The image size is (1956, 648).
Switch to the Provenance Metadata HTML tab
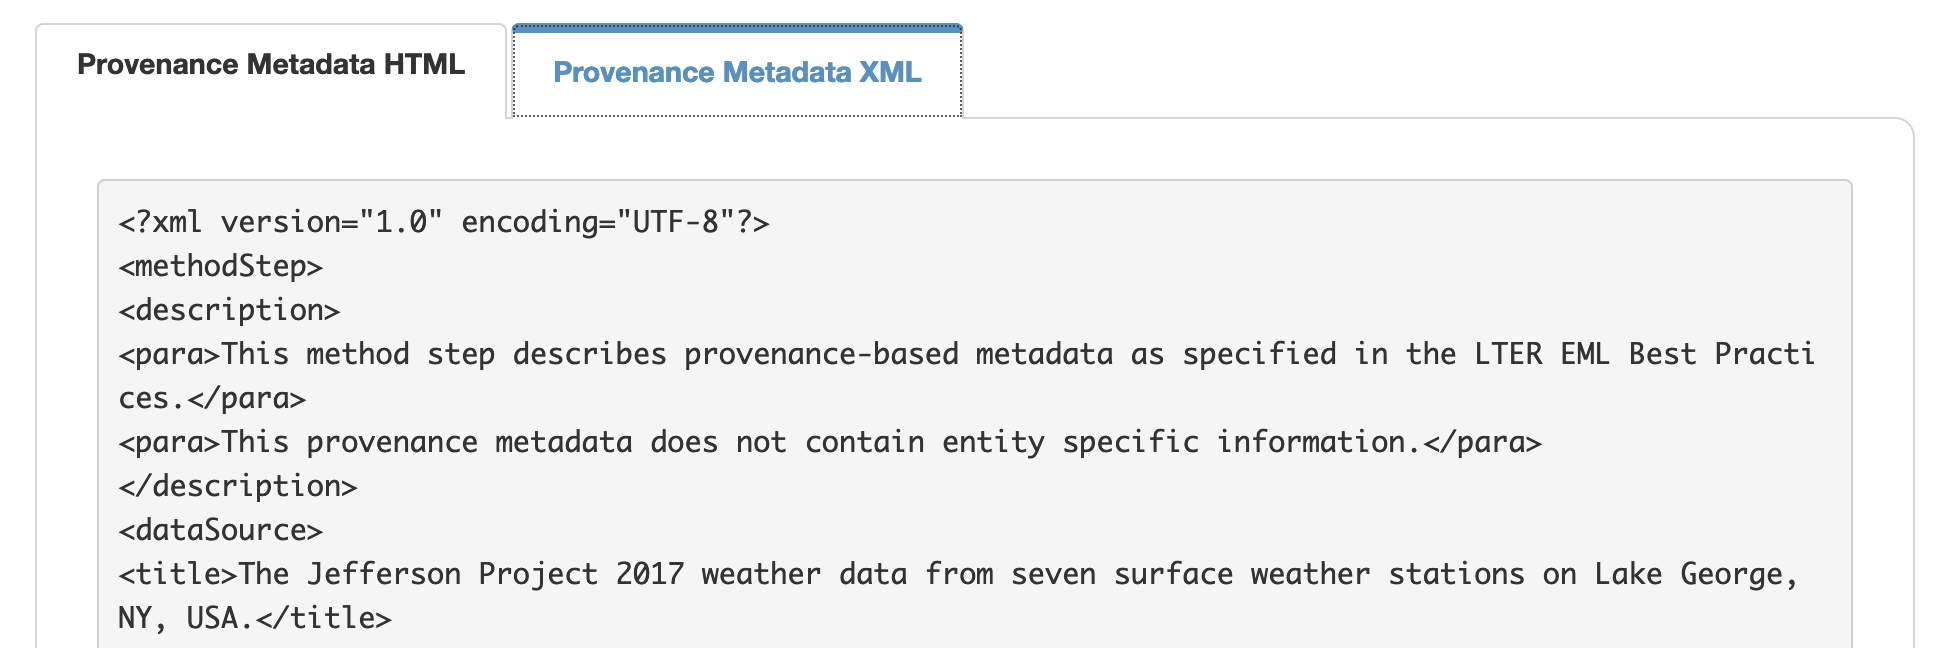pyautogui.click(x=271, y=65)
